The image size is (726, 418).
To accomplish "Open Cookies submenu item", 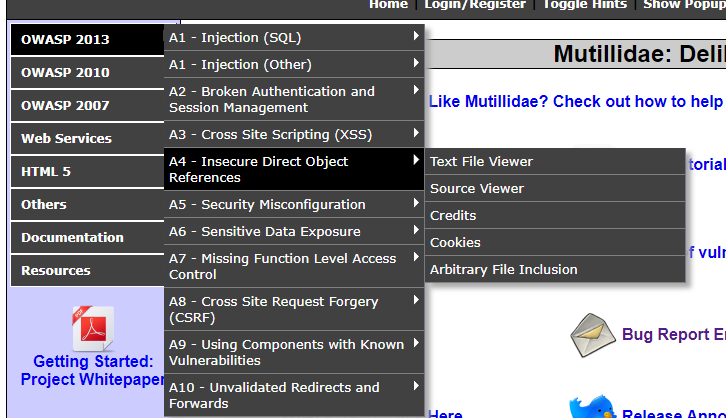I will tap(555, 243).
